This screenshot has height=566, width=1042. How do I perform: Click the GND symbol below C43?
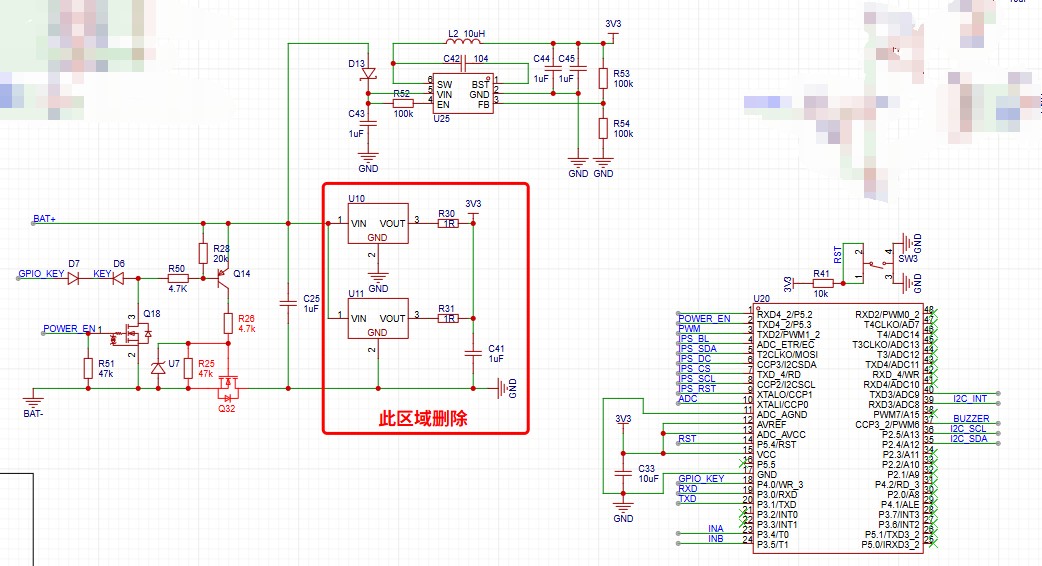(x=368, y=162)
